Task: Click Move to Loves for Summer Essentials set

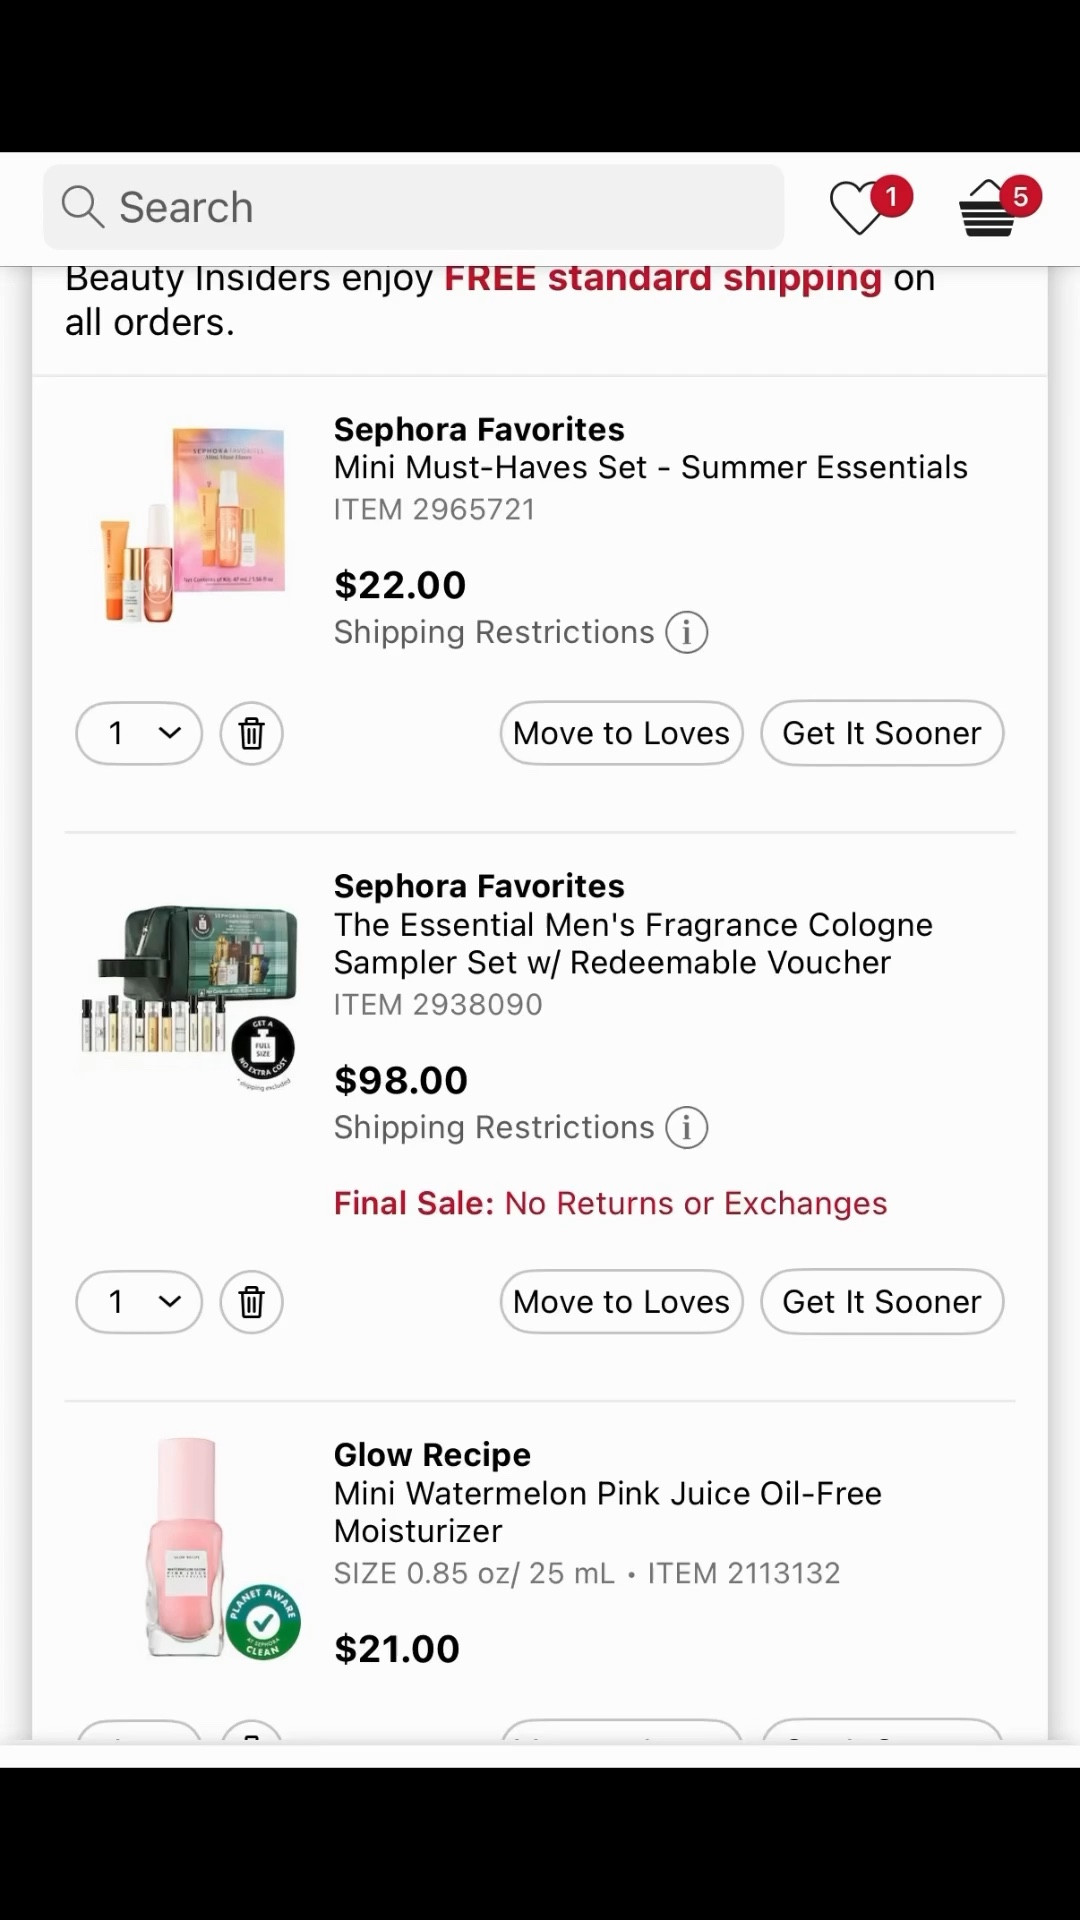Action: (x=620, y=733)
